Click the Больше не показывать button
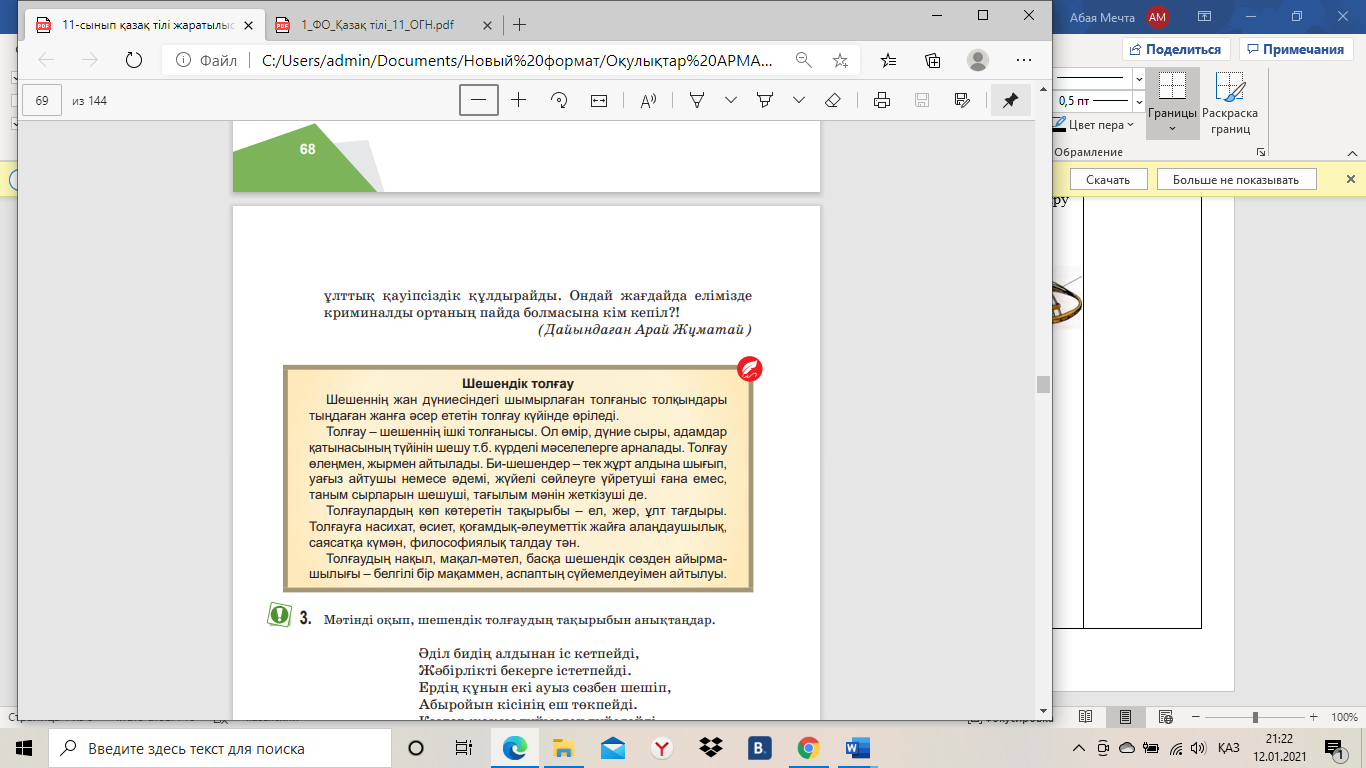Image resolution: width=1366 pixels, height=768 pixels. [x=1236, y=179]
